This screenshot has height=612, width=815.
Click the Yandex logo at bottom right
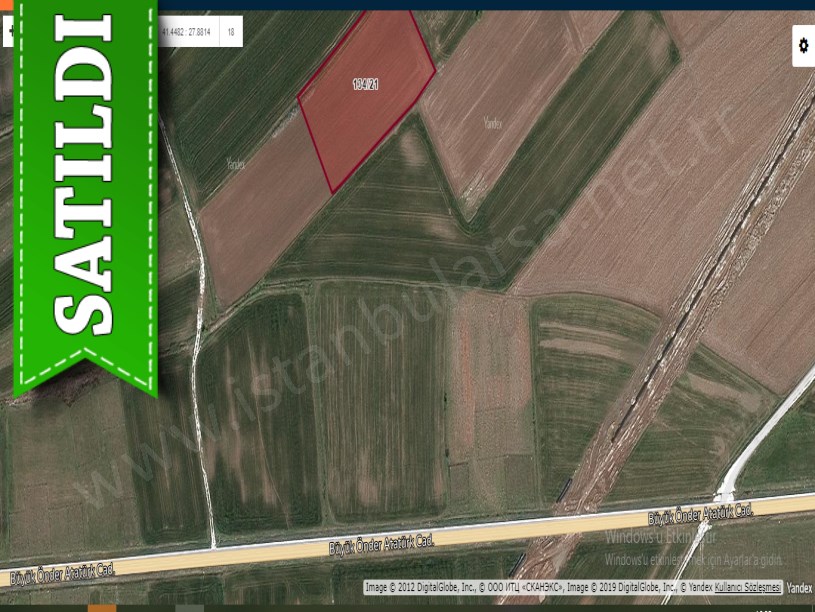pyautogui.click(x=799, y=587)
